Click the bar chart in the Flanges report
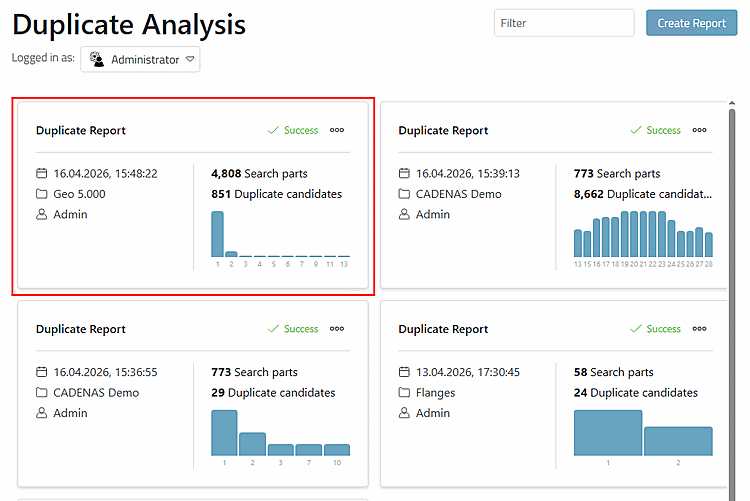Screen dimensions: 750x501 pyautogui.click(x=643, y=433)
